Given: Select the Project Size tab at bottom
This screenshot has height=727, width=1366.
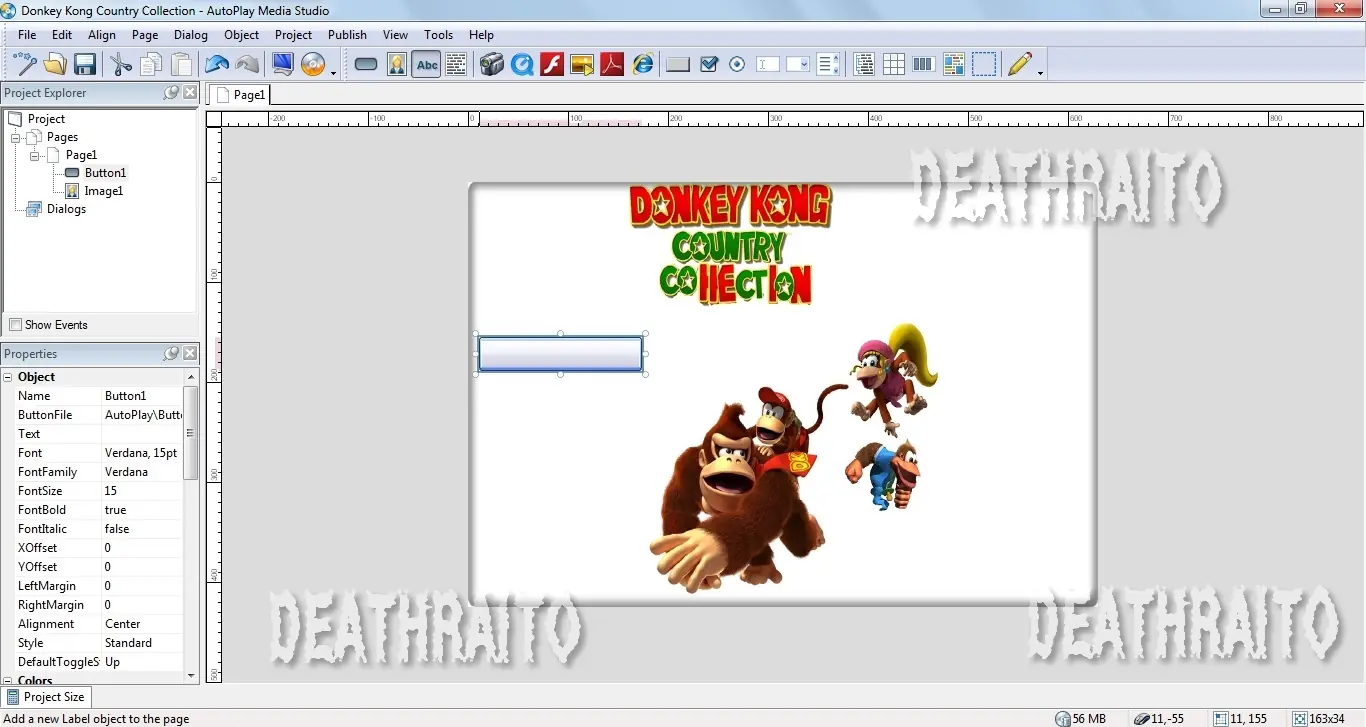Looking at the screenshot, I should coord(46,697).
